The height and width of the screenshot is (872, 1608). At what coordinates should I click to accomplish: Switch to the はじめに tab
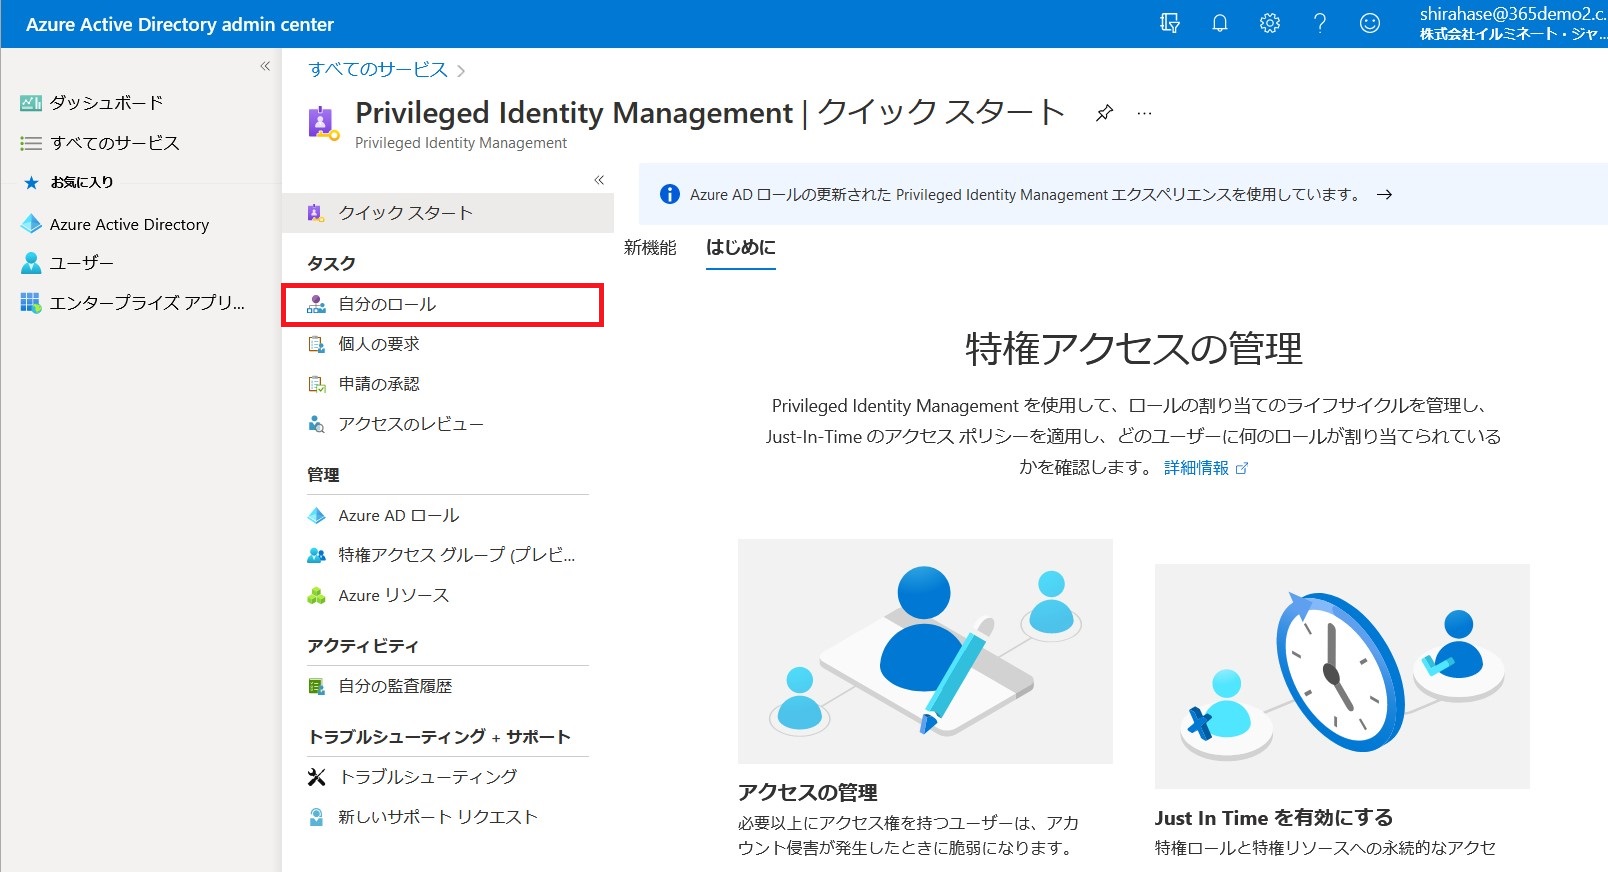[x=741, y=247]
